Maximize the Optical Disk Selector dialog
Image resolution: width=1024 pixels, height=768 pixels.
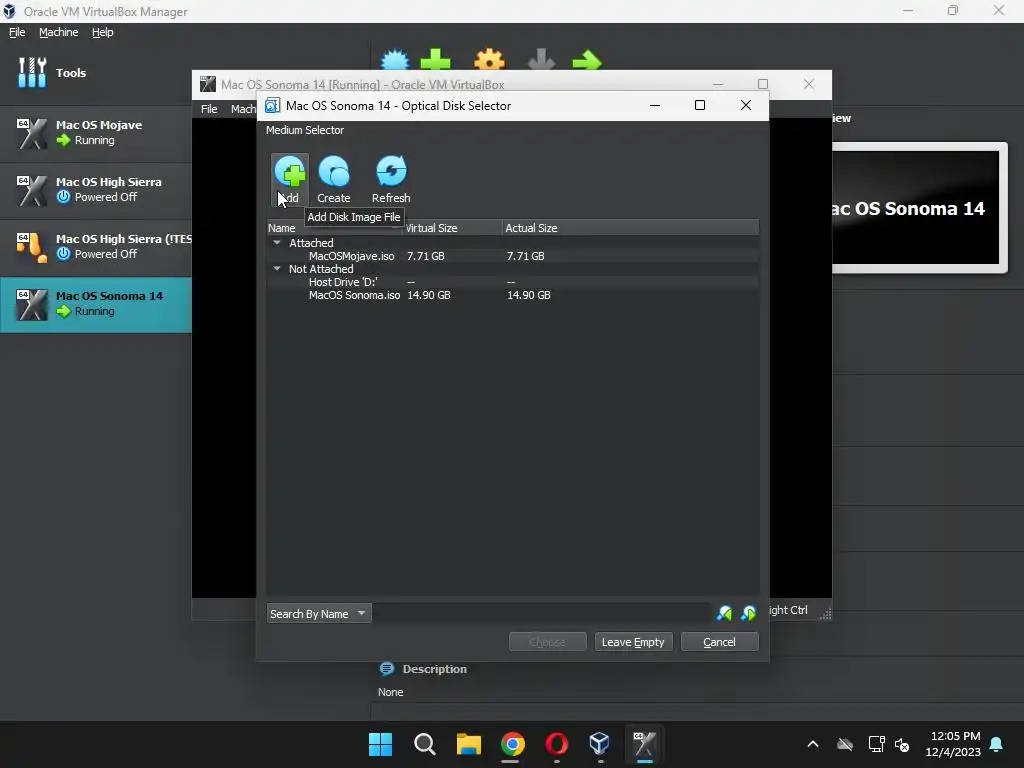[699, 105]
